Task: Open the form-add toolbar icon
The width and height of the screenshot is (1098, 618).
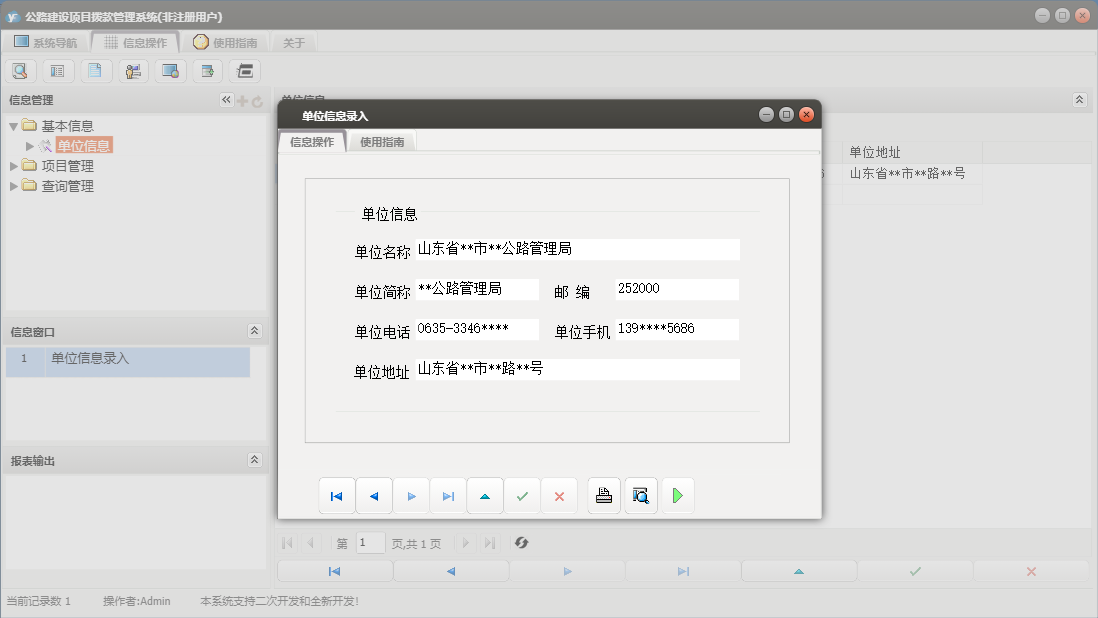Action: pyautogui.click(x=206, y=70)
